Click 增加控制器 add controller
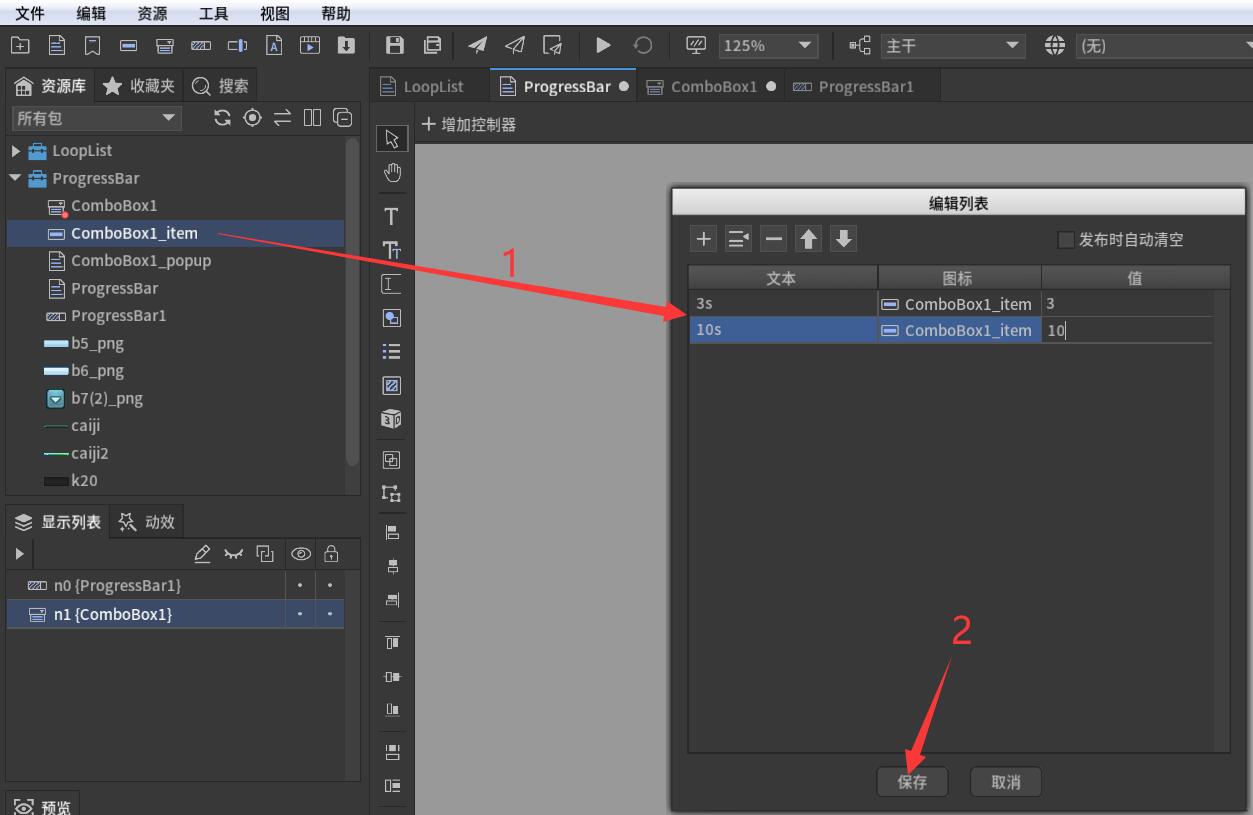Image resolution: width=1253 pixels, height=815 pixels. pyautogui.click(x=468, y=124)
